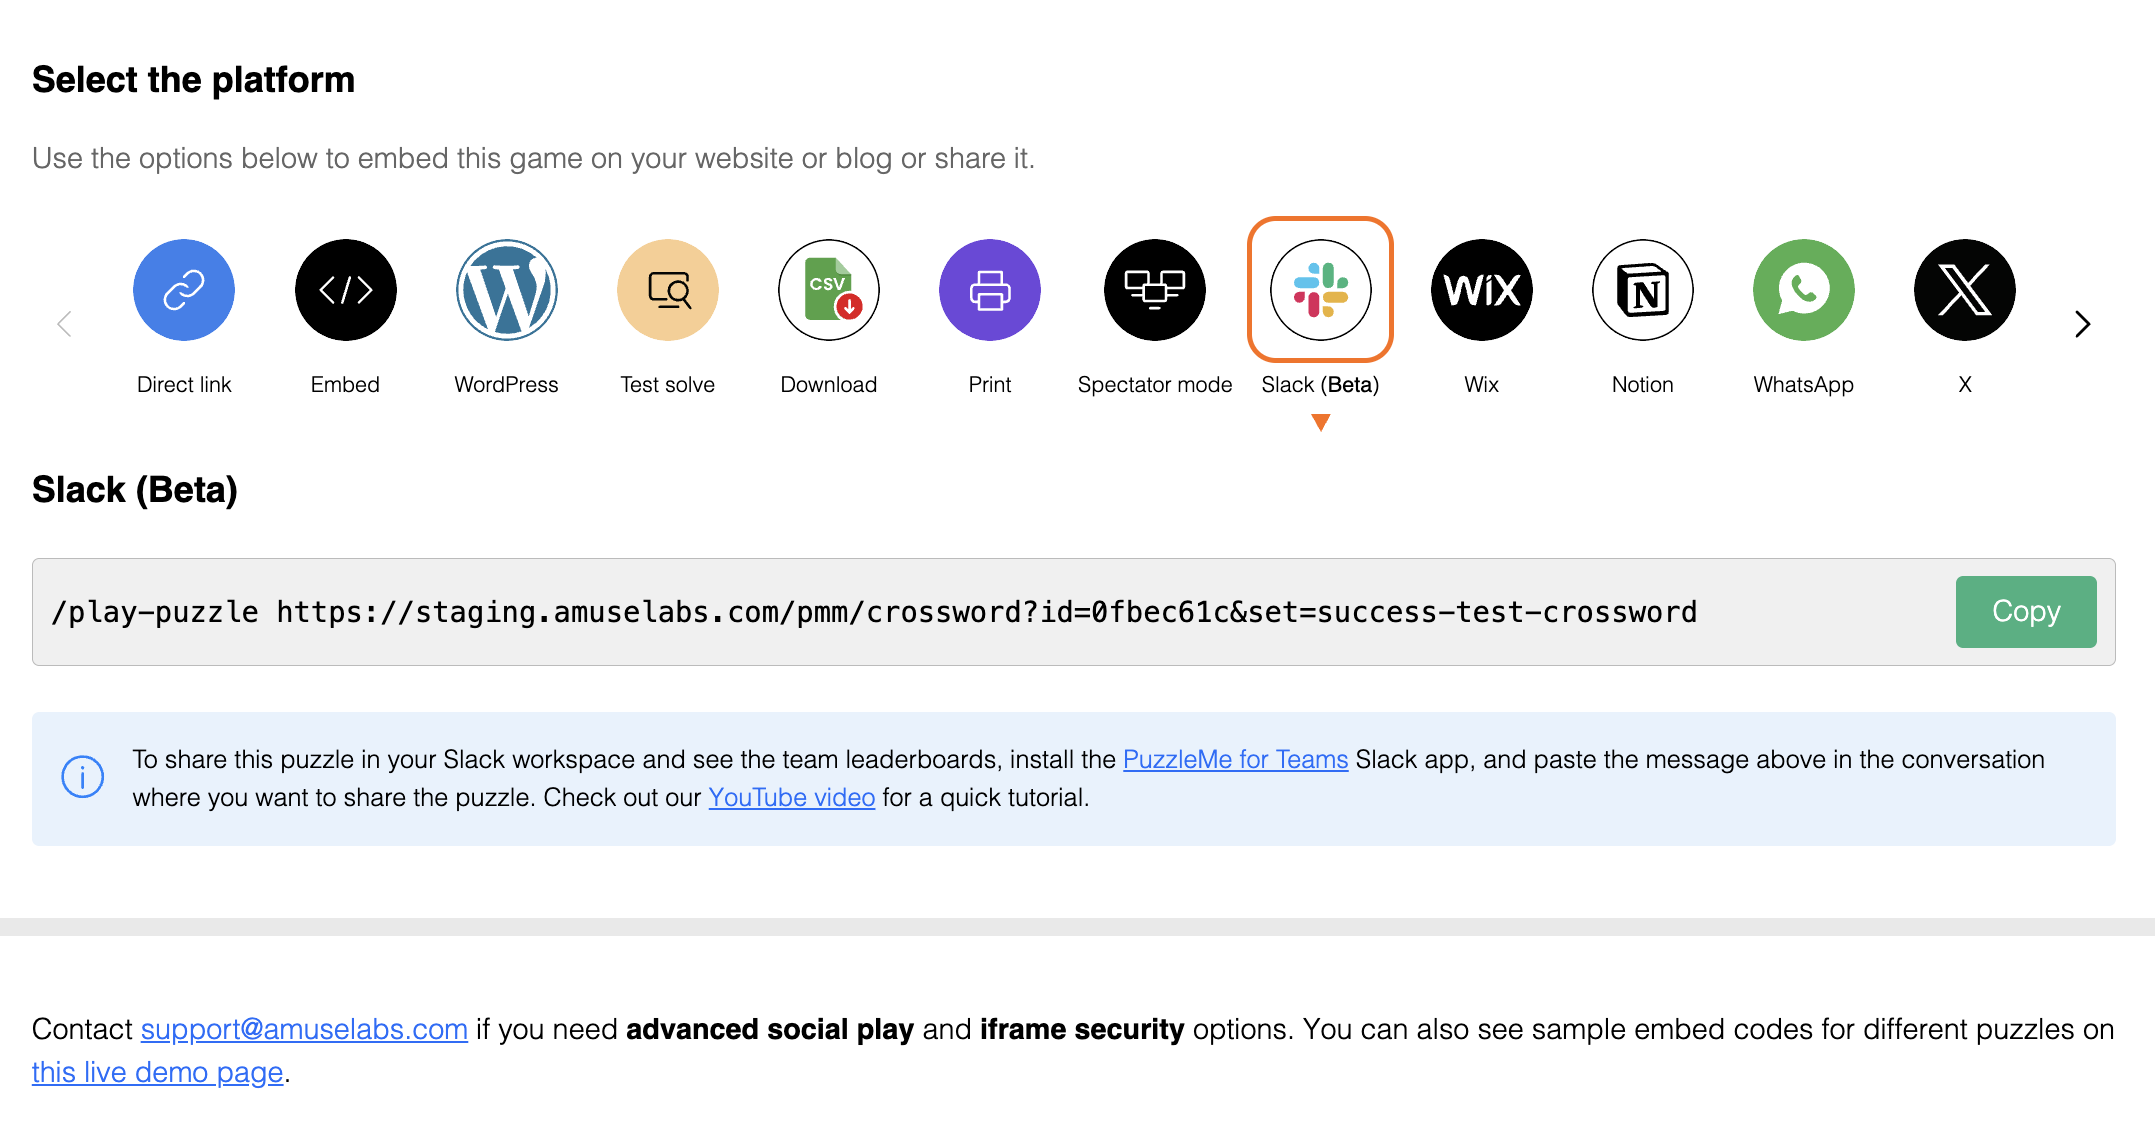Share via the X icon
The width and height of the screenshot is (2155, 1136).
pos(1965,290)
